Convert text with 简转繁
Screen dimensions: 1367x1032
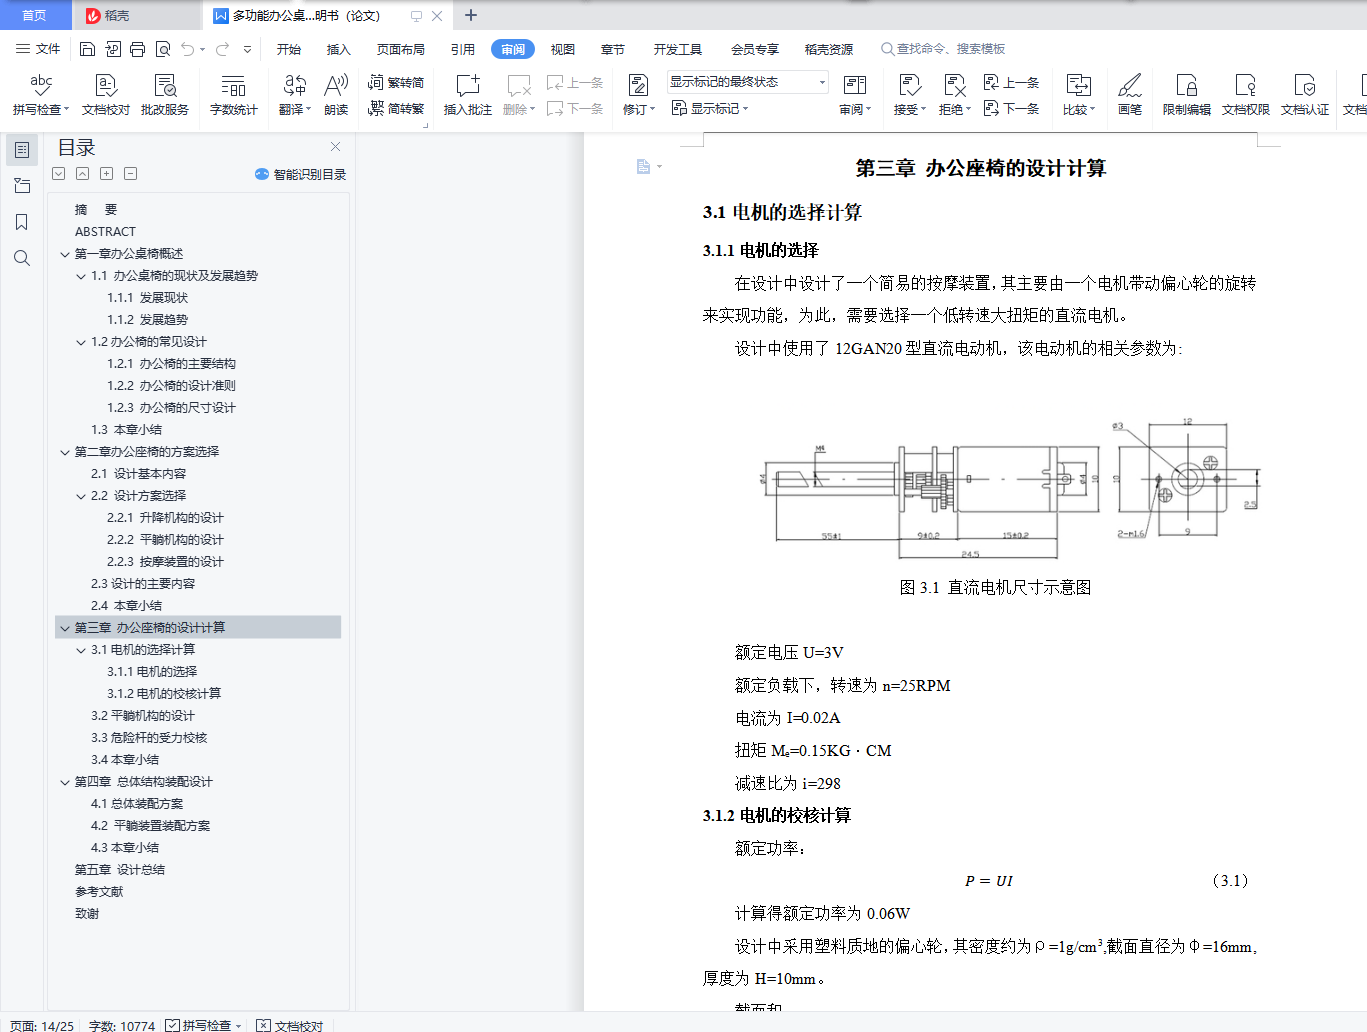point(396,108)
